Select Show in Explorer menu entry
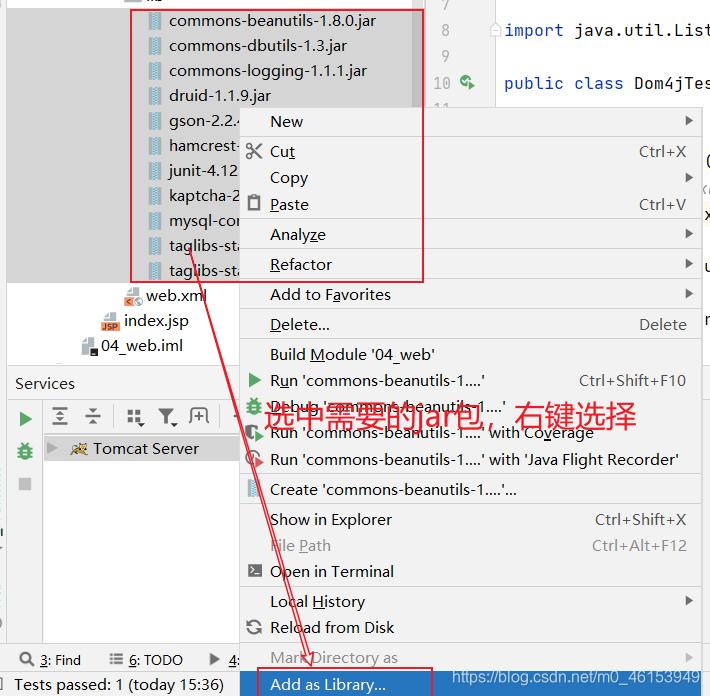Image resolution: width=710 pixels, height=696 pixels. (x=470, y=519)
